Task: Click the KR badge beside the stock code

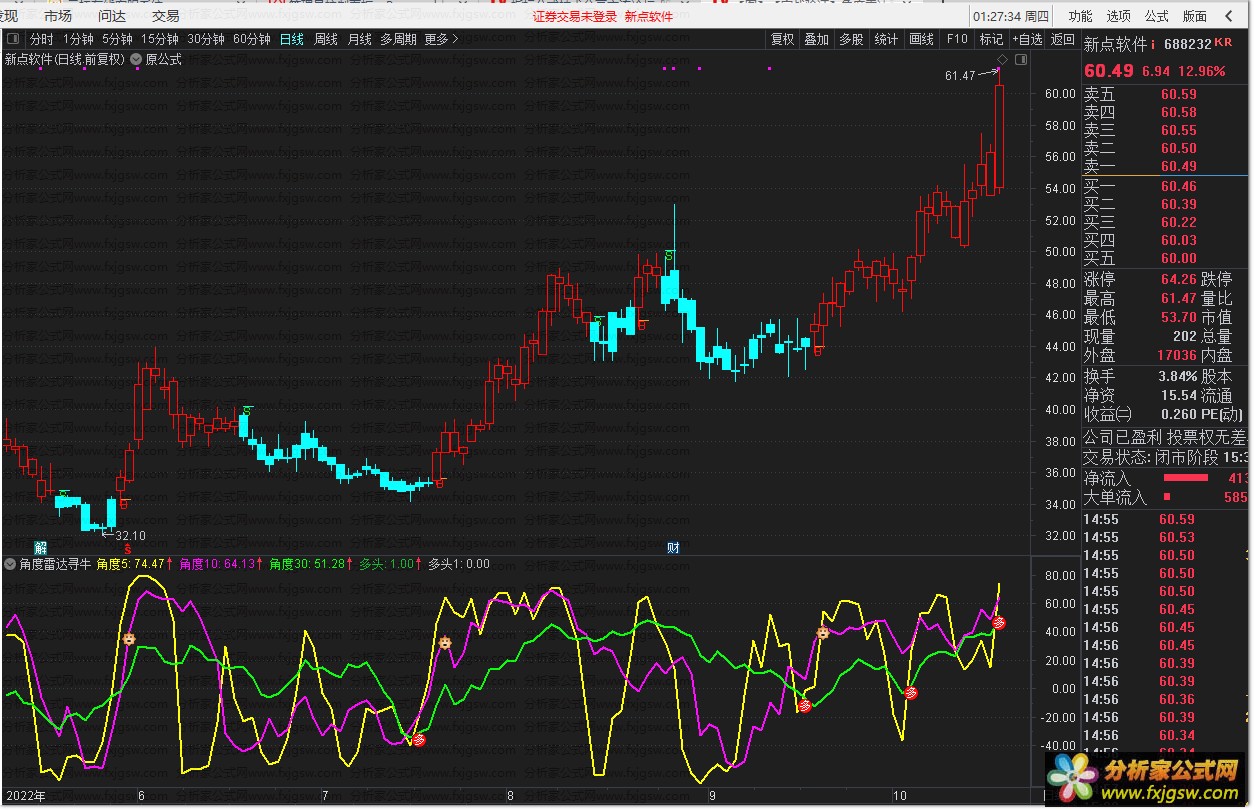Action: tap(1224, 43)
